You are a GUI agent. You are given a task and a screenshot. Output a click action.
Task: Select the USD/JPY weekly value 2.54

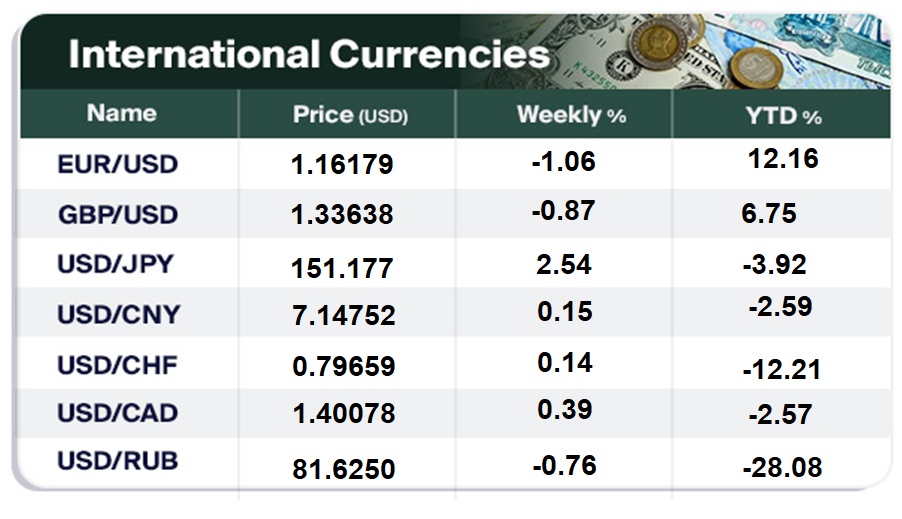[x=564, y=265]
